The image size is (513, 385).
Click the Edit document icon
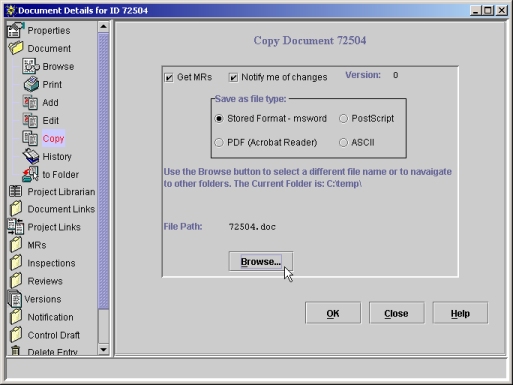[x=30, y=120]
